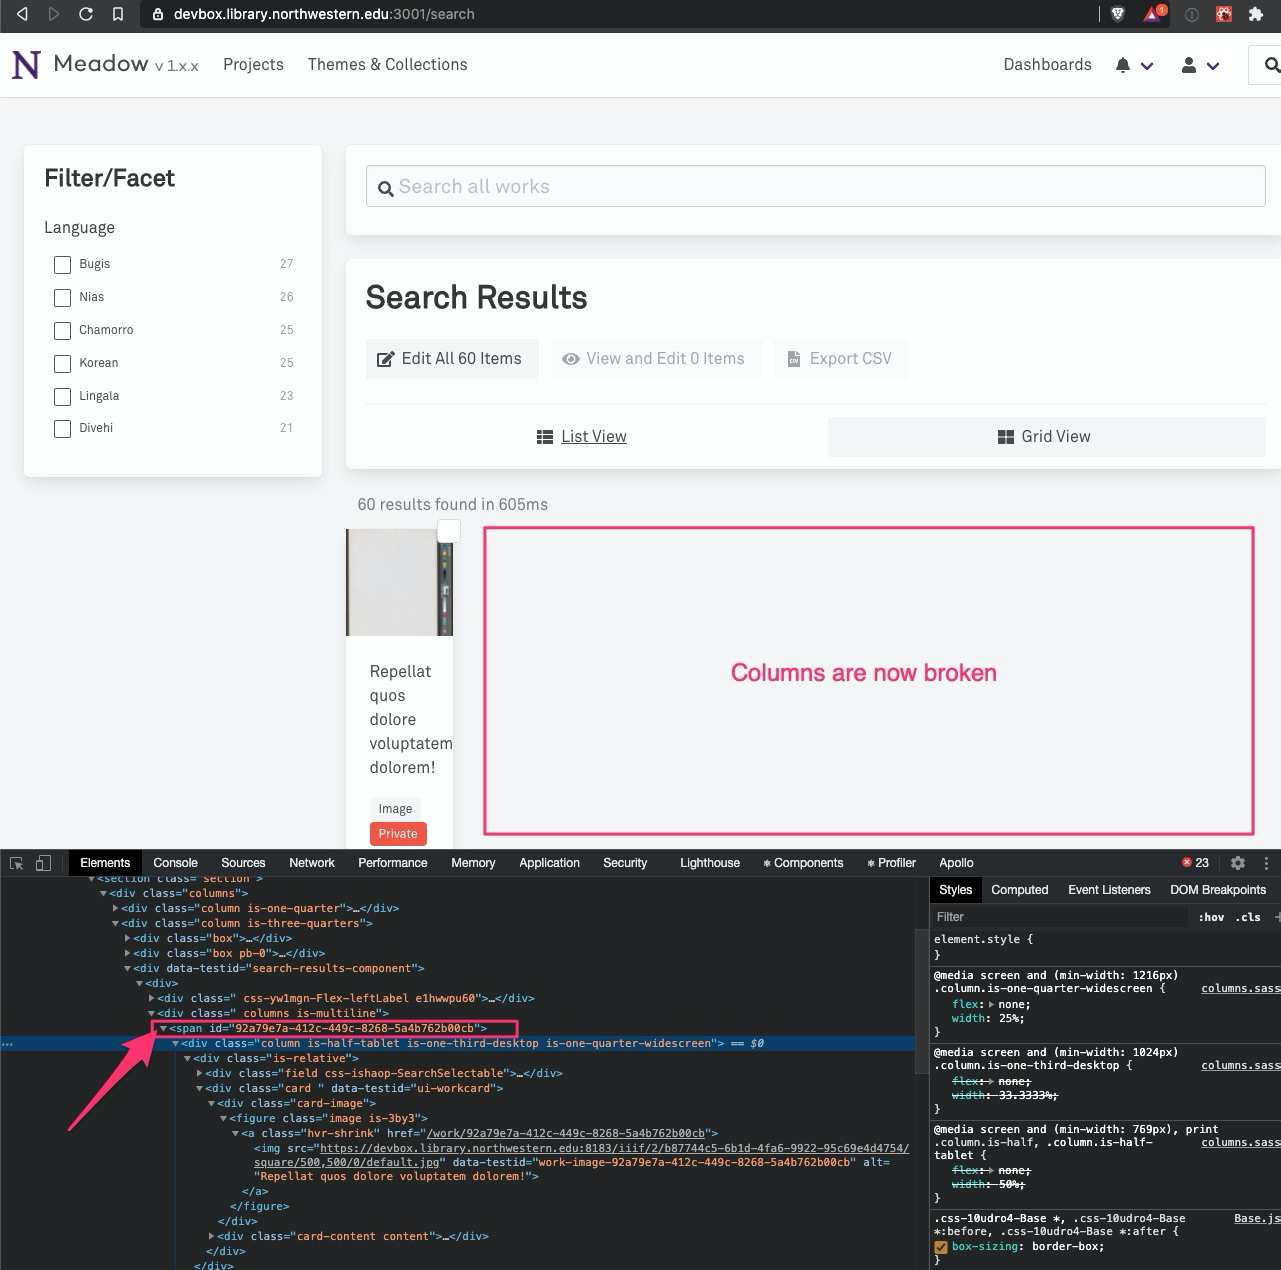Click the Search all works field
The image size is (1281, 1270).
tap(816, 187)
